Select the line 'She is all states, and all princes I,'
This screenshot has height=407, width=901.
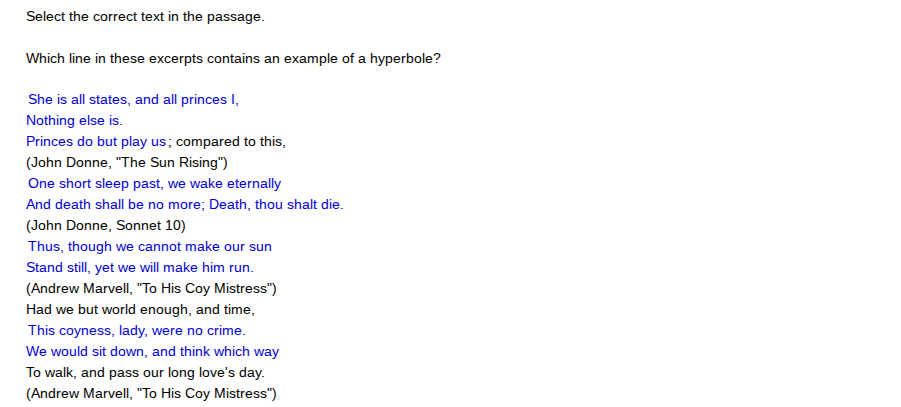[133, 99]
